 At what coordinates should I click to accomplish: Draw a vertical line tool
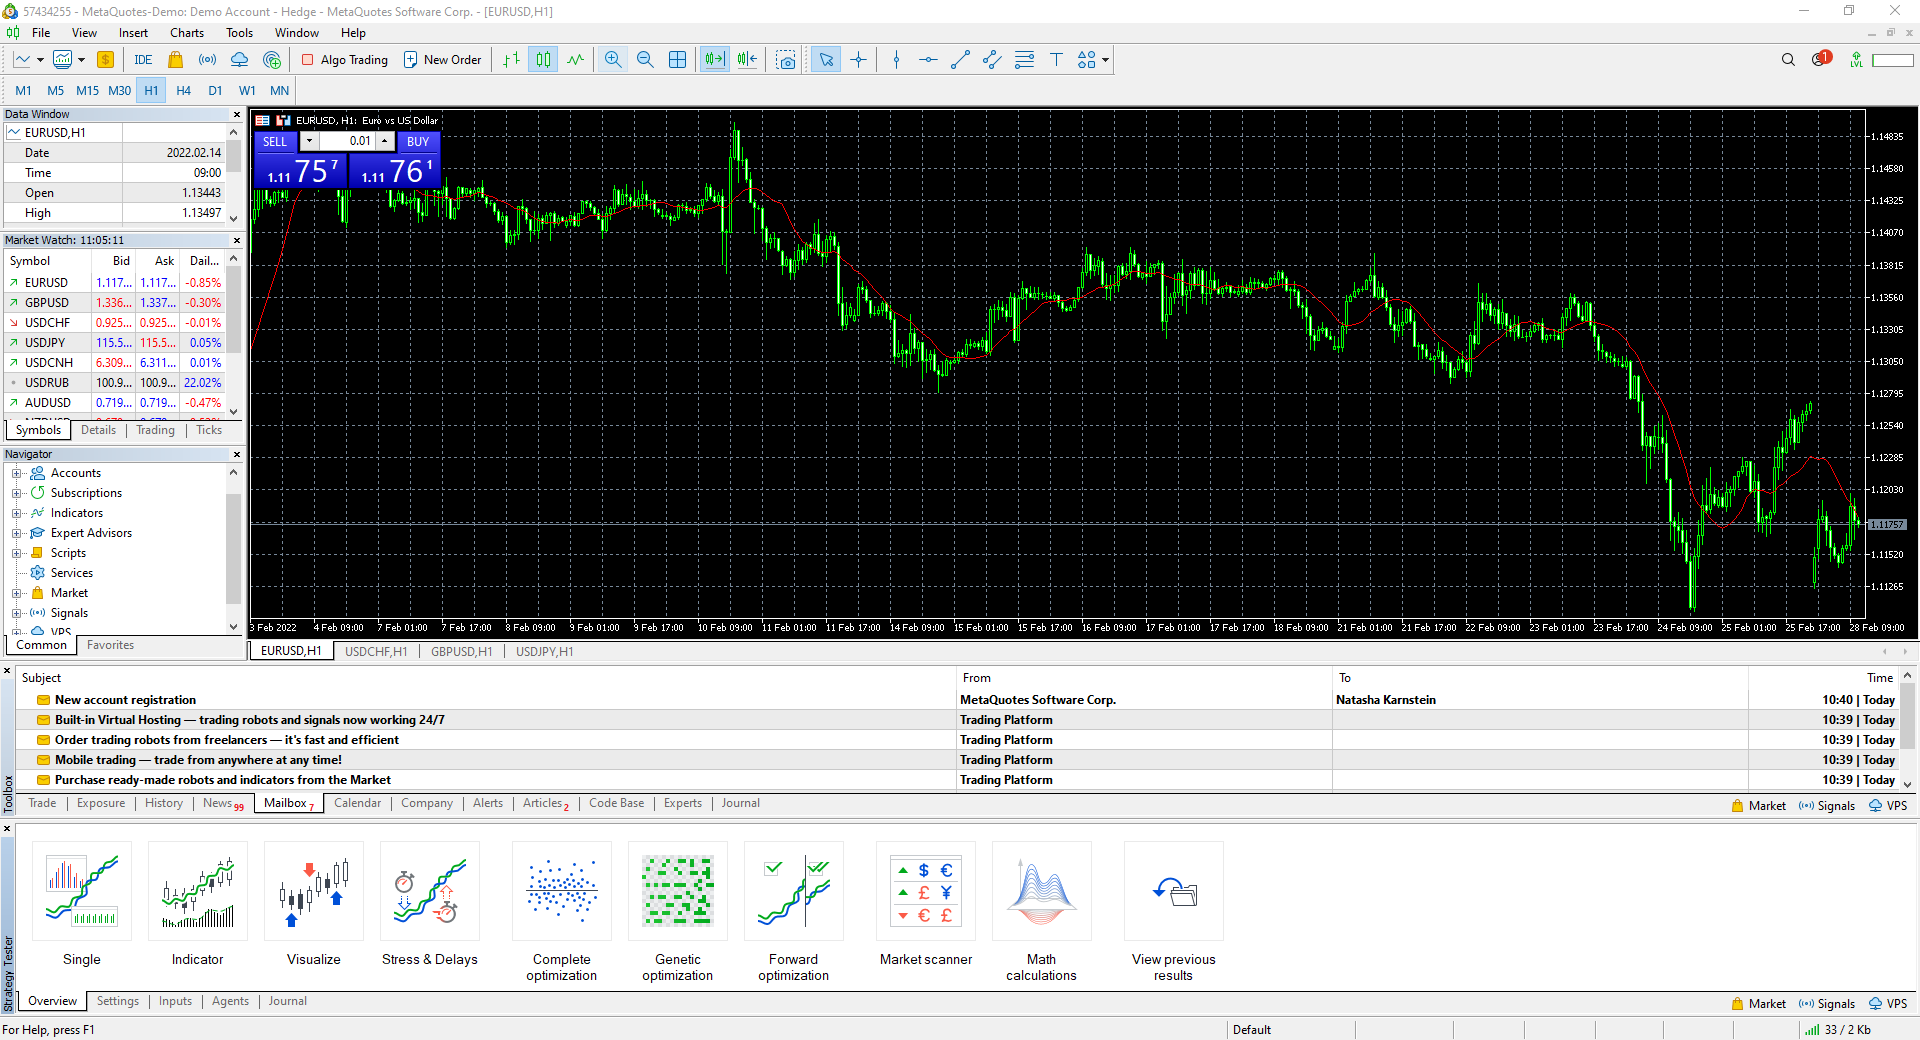tap(896, 60)
